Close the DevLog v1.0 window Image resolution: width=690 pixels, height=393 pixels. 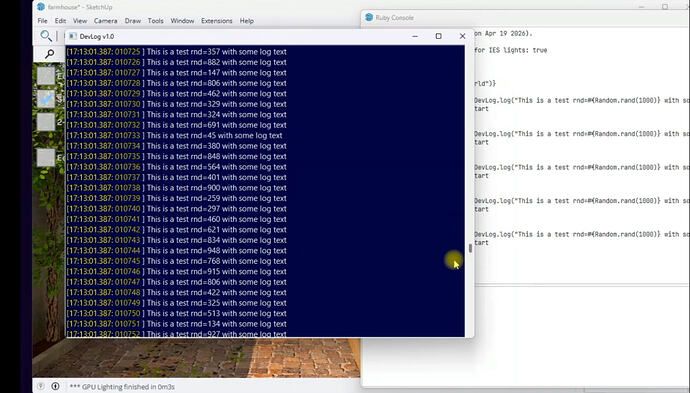[x=462, y=36]
